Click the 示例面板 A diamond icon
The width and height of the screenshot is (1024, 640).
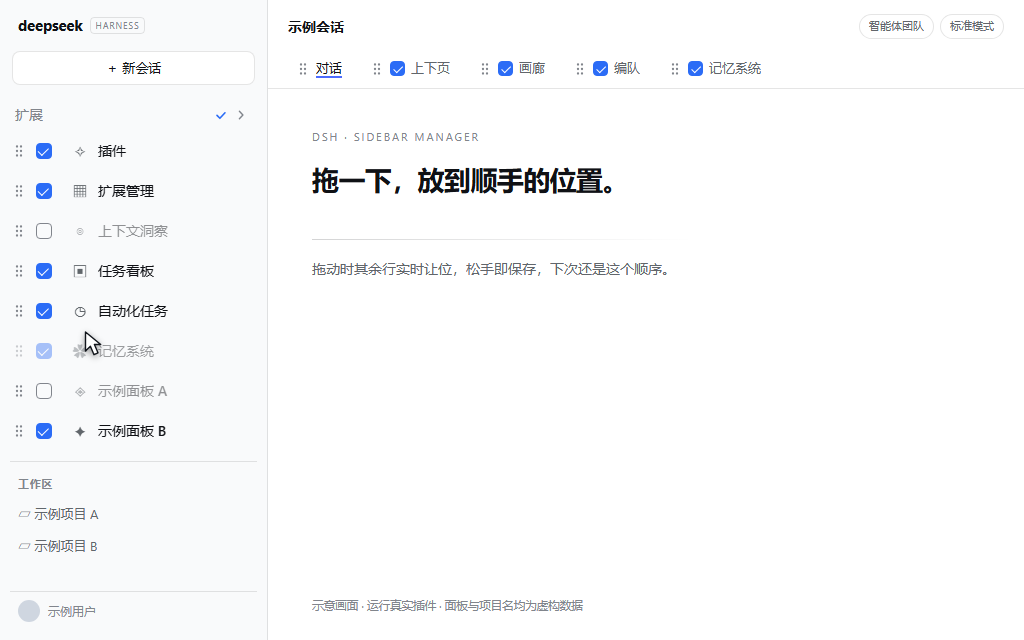coord(80,392)
